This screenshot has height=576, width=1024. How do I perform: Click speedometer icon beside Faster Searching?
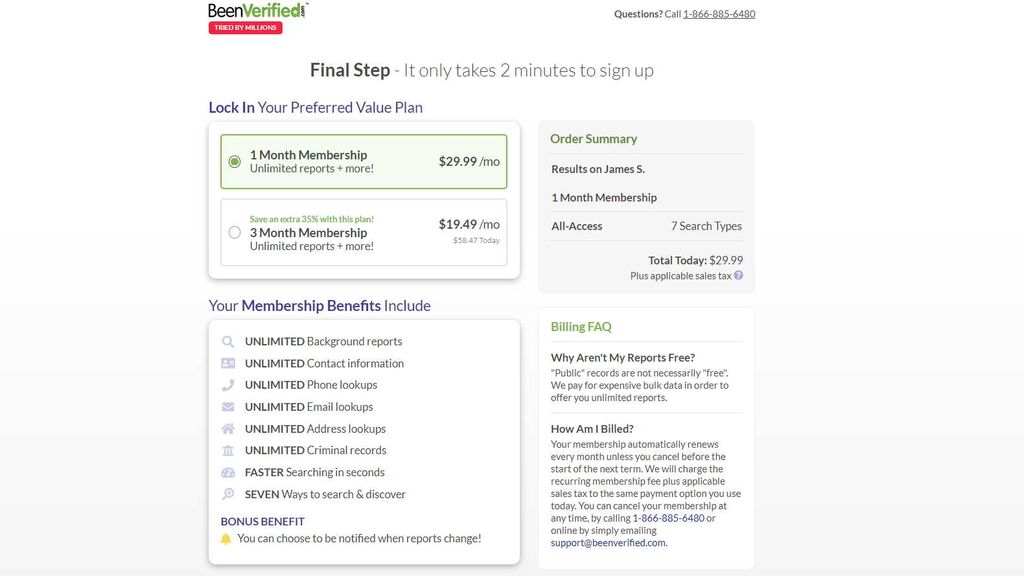228,473
